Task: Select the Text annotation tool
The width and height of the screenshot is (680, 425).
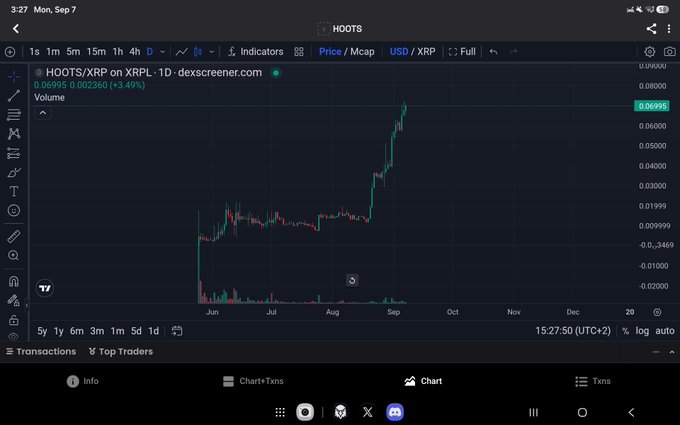Action: click(x=14, y=191)
